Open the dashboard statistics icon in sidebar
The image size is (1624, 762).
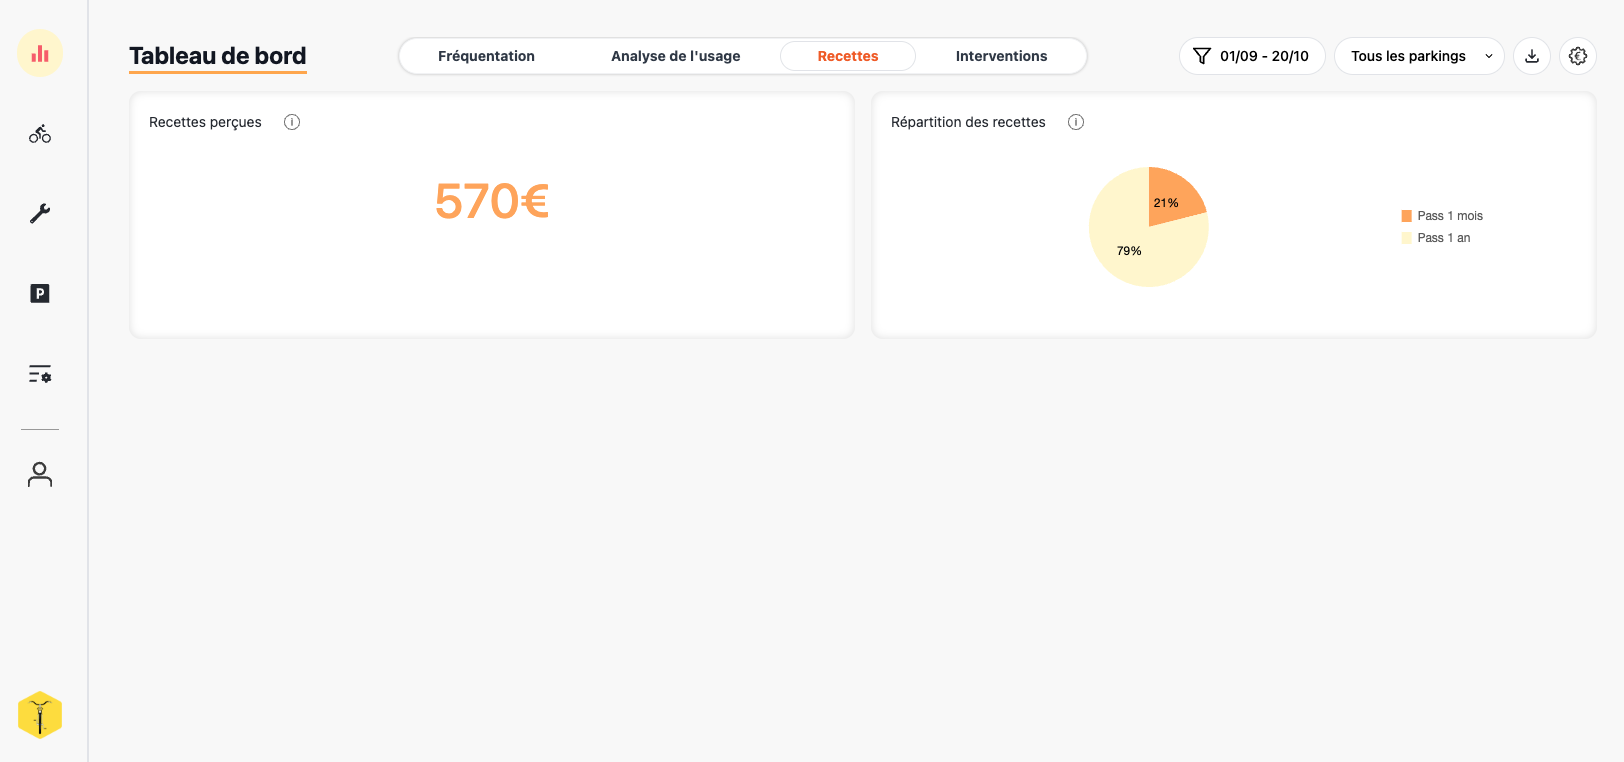(40, 53)
